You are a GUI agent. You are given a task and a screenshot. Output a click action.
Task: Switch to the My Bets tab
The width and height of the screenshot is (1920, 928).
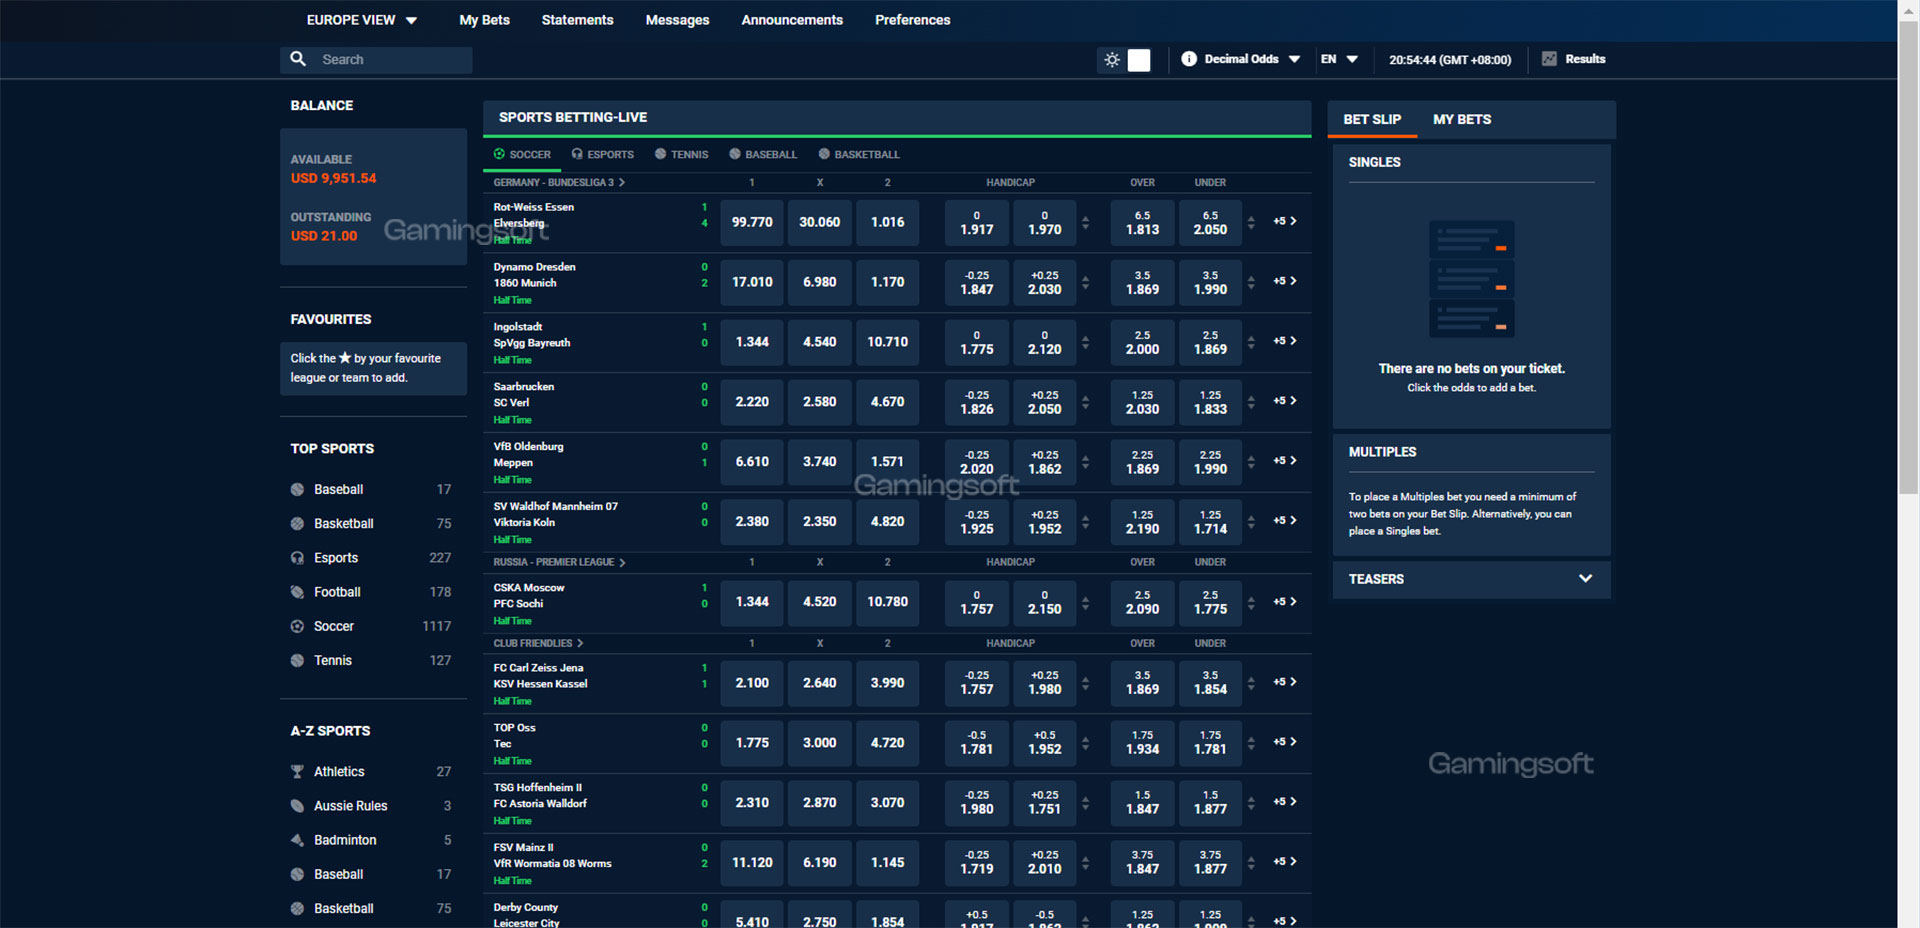[x=1461, y=119]
